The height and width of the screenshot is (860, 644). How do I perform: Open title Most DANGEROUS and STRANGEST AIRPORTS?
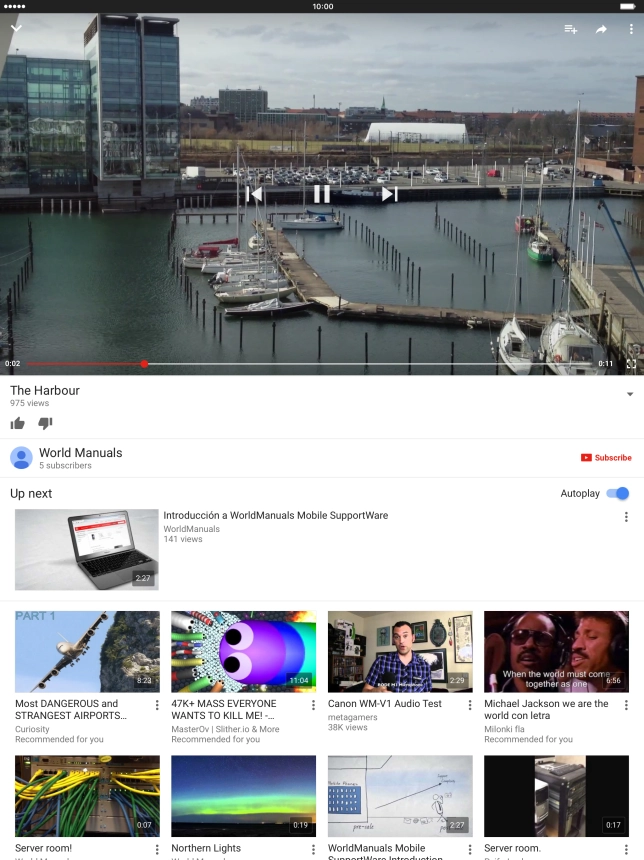click(71, 709)
